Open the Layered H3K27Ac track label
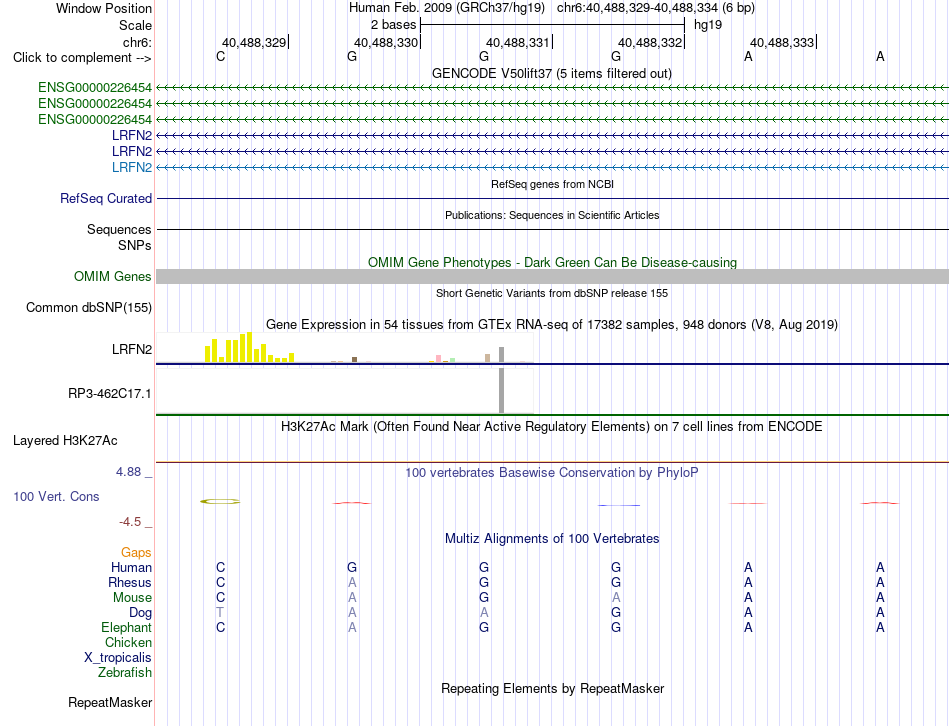Image resolution: width=950 pixels, height=726 pixels. click(x=65, y=441)
